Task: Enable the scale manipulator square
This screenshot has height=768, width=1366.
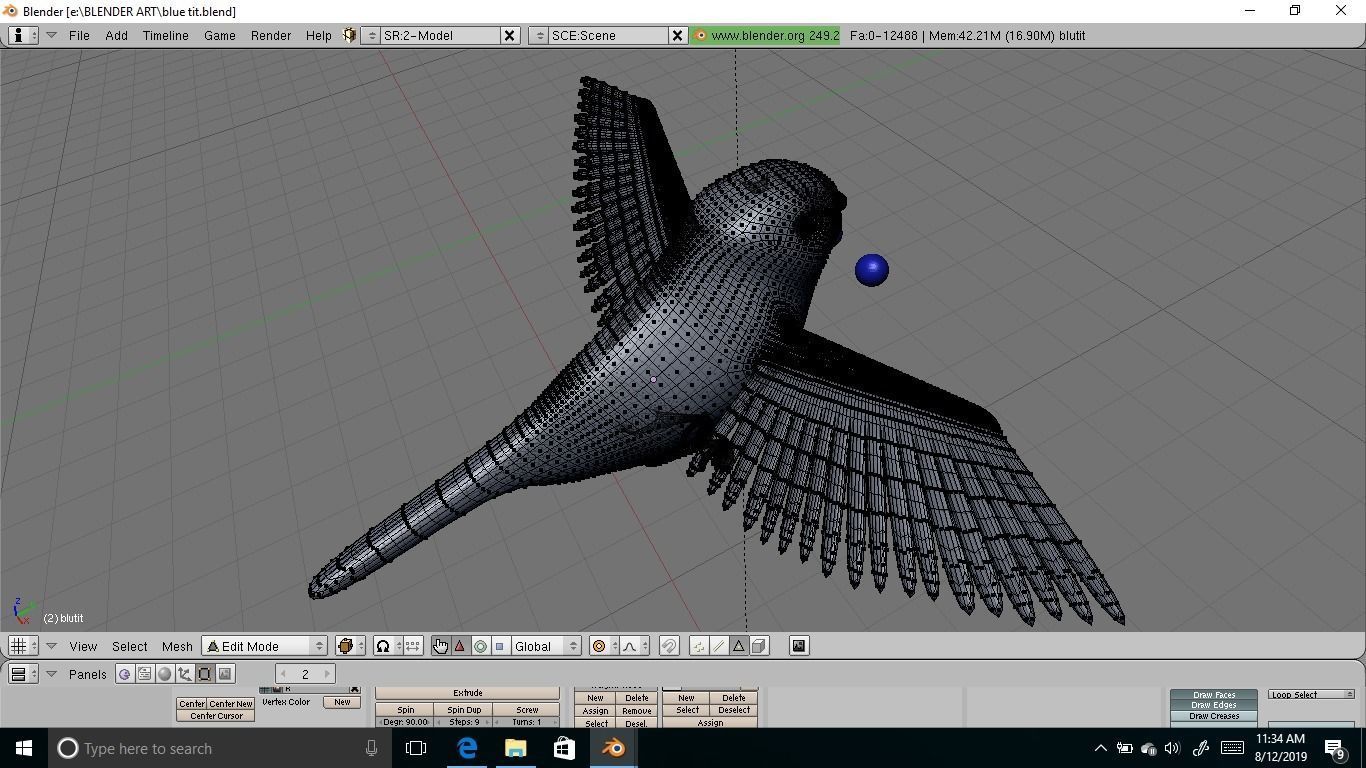Action: [500, 646]
